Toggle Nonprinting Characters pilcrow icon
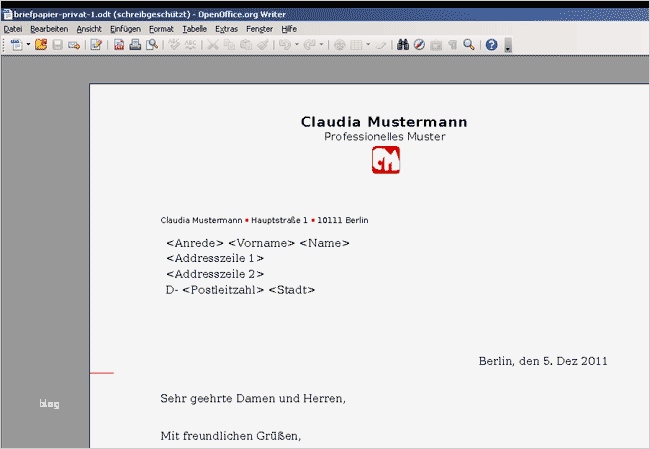The height and width of the screenshot is (449, 650). [x=453, y=44]
